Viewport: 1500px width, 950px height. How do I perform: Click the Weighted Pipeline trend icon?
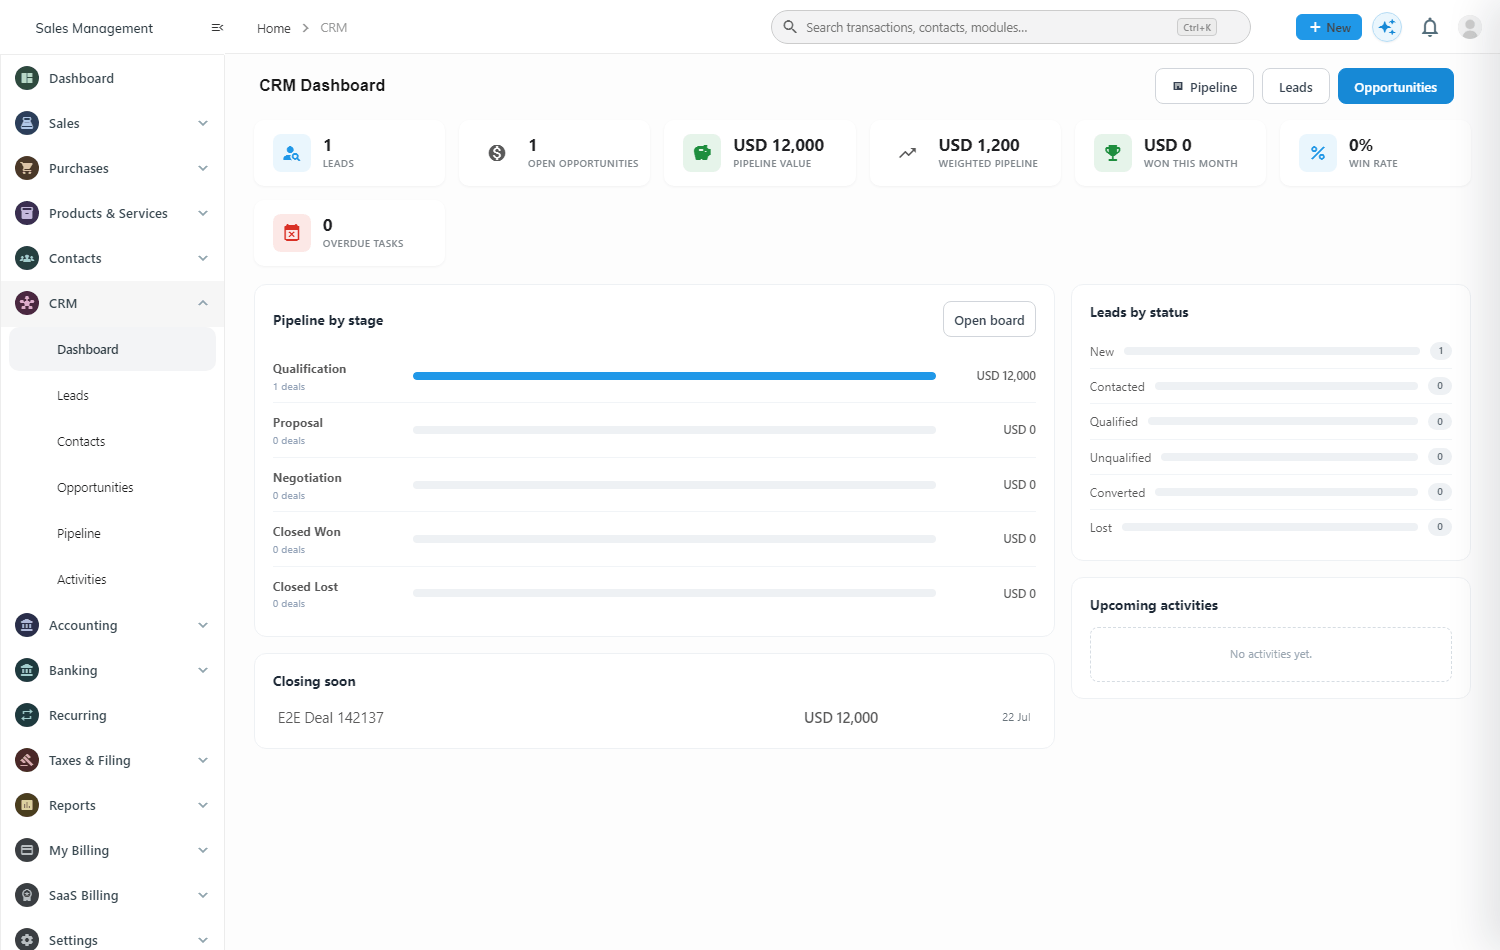907,153
